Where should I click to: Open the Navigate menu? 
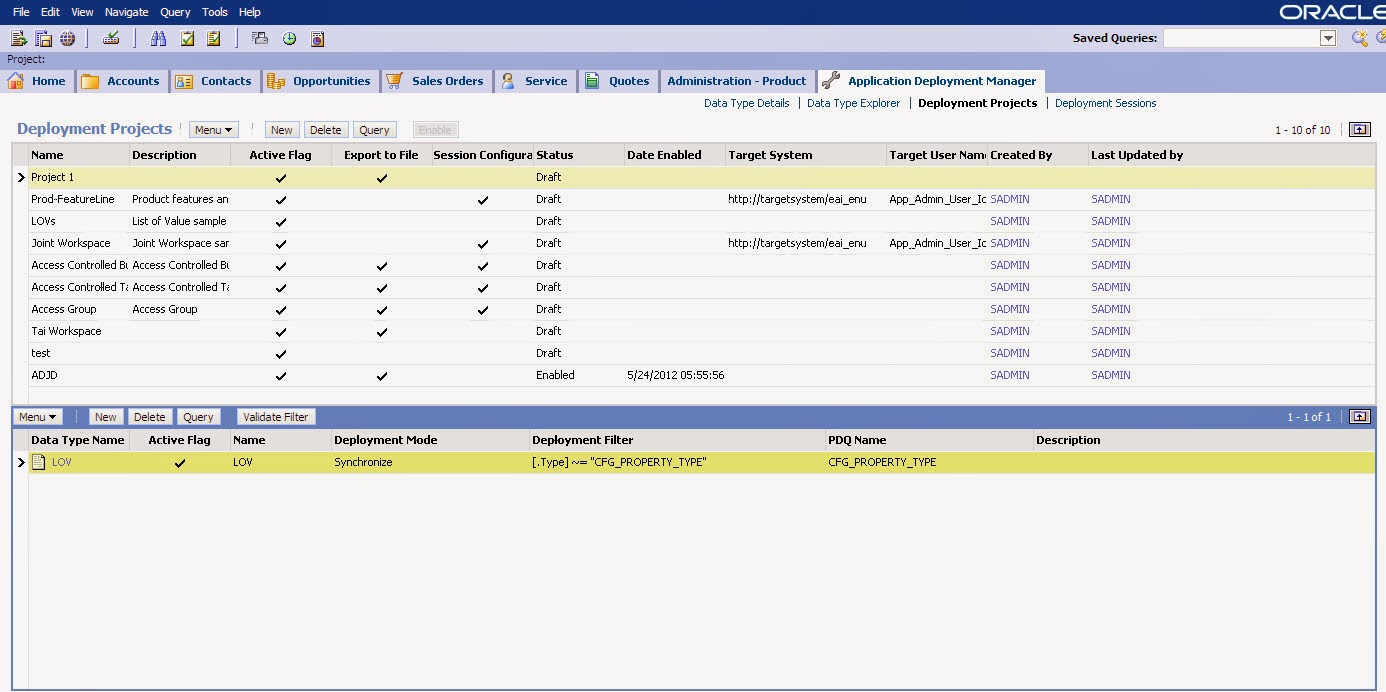126,12
